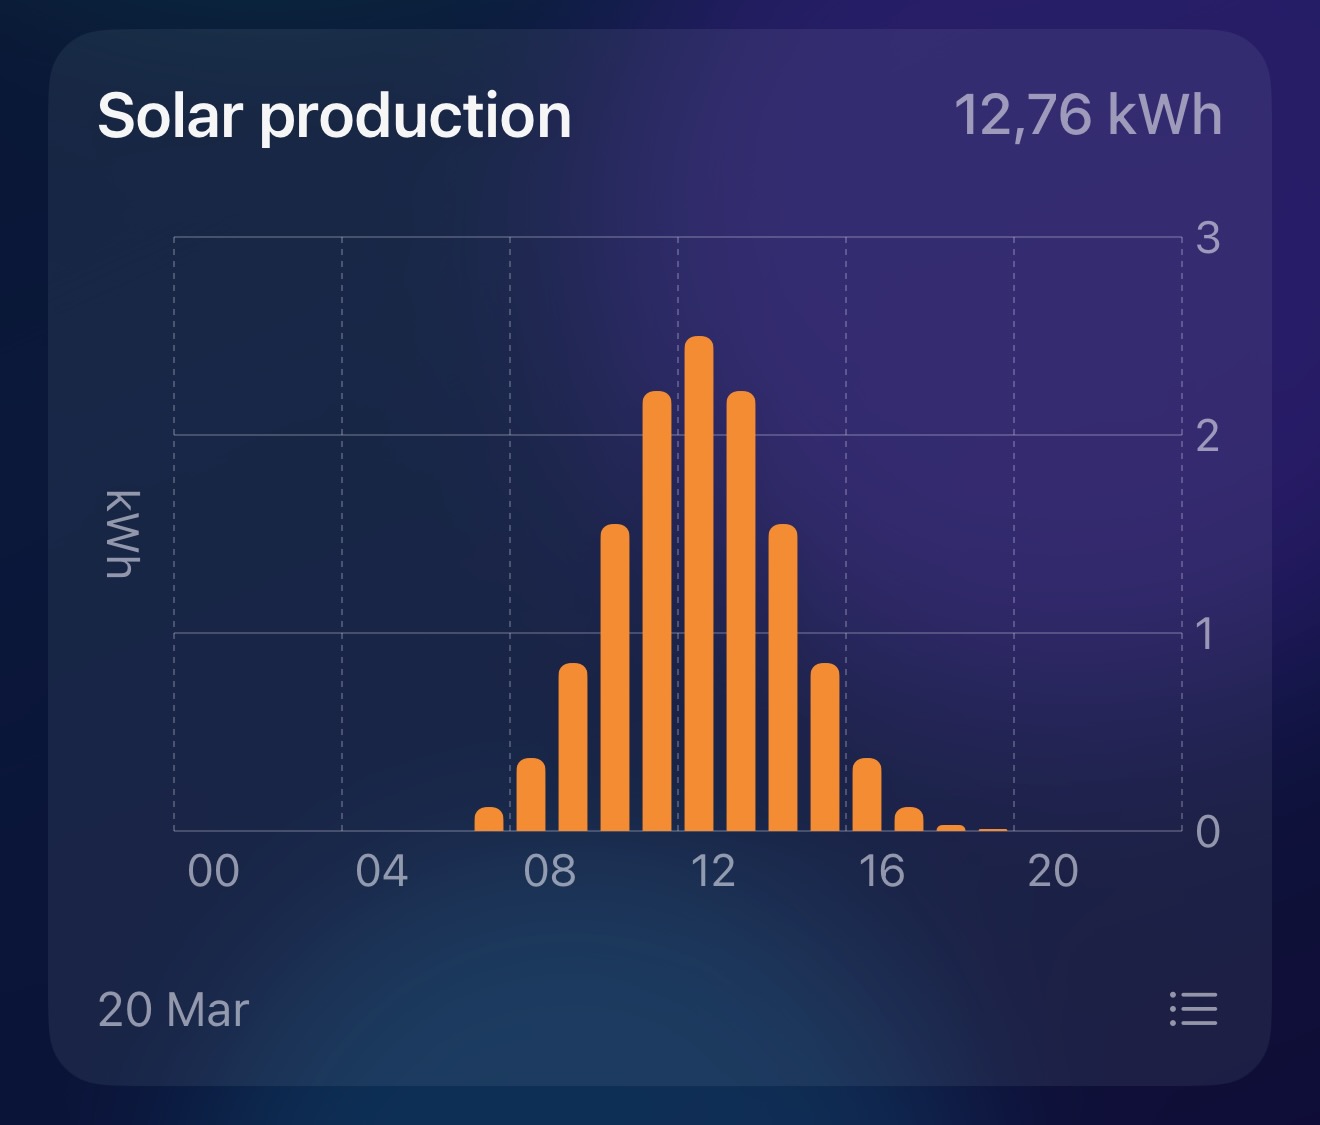Click the 20 hour label
The width and height of the screenshot is (1320, 1125).
coord(1051,870)
